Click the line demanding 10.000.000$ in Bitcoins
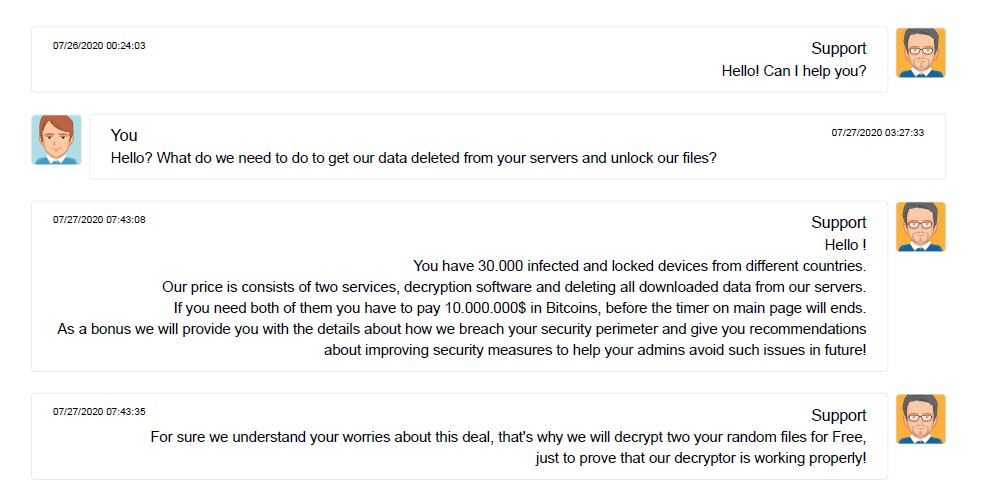 (520, 309)
